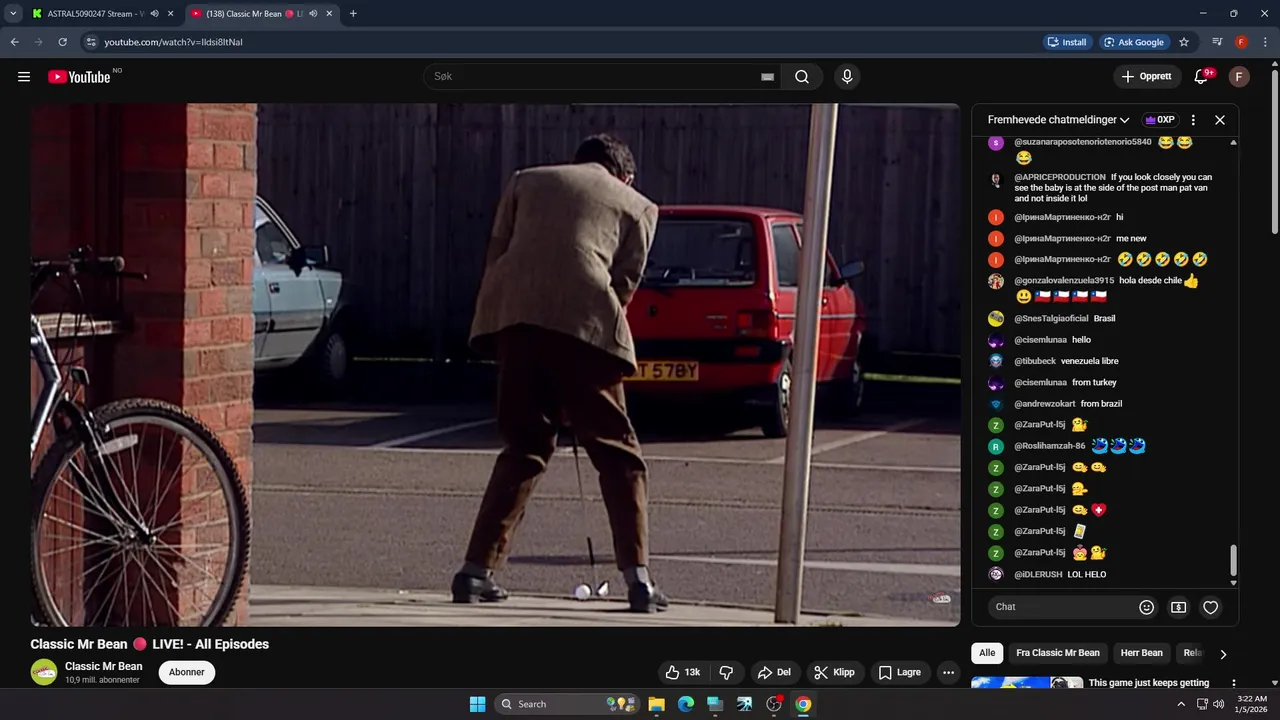
Task: Toggle the system volume tray icon
Action: [1218, 704]
